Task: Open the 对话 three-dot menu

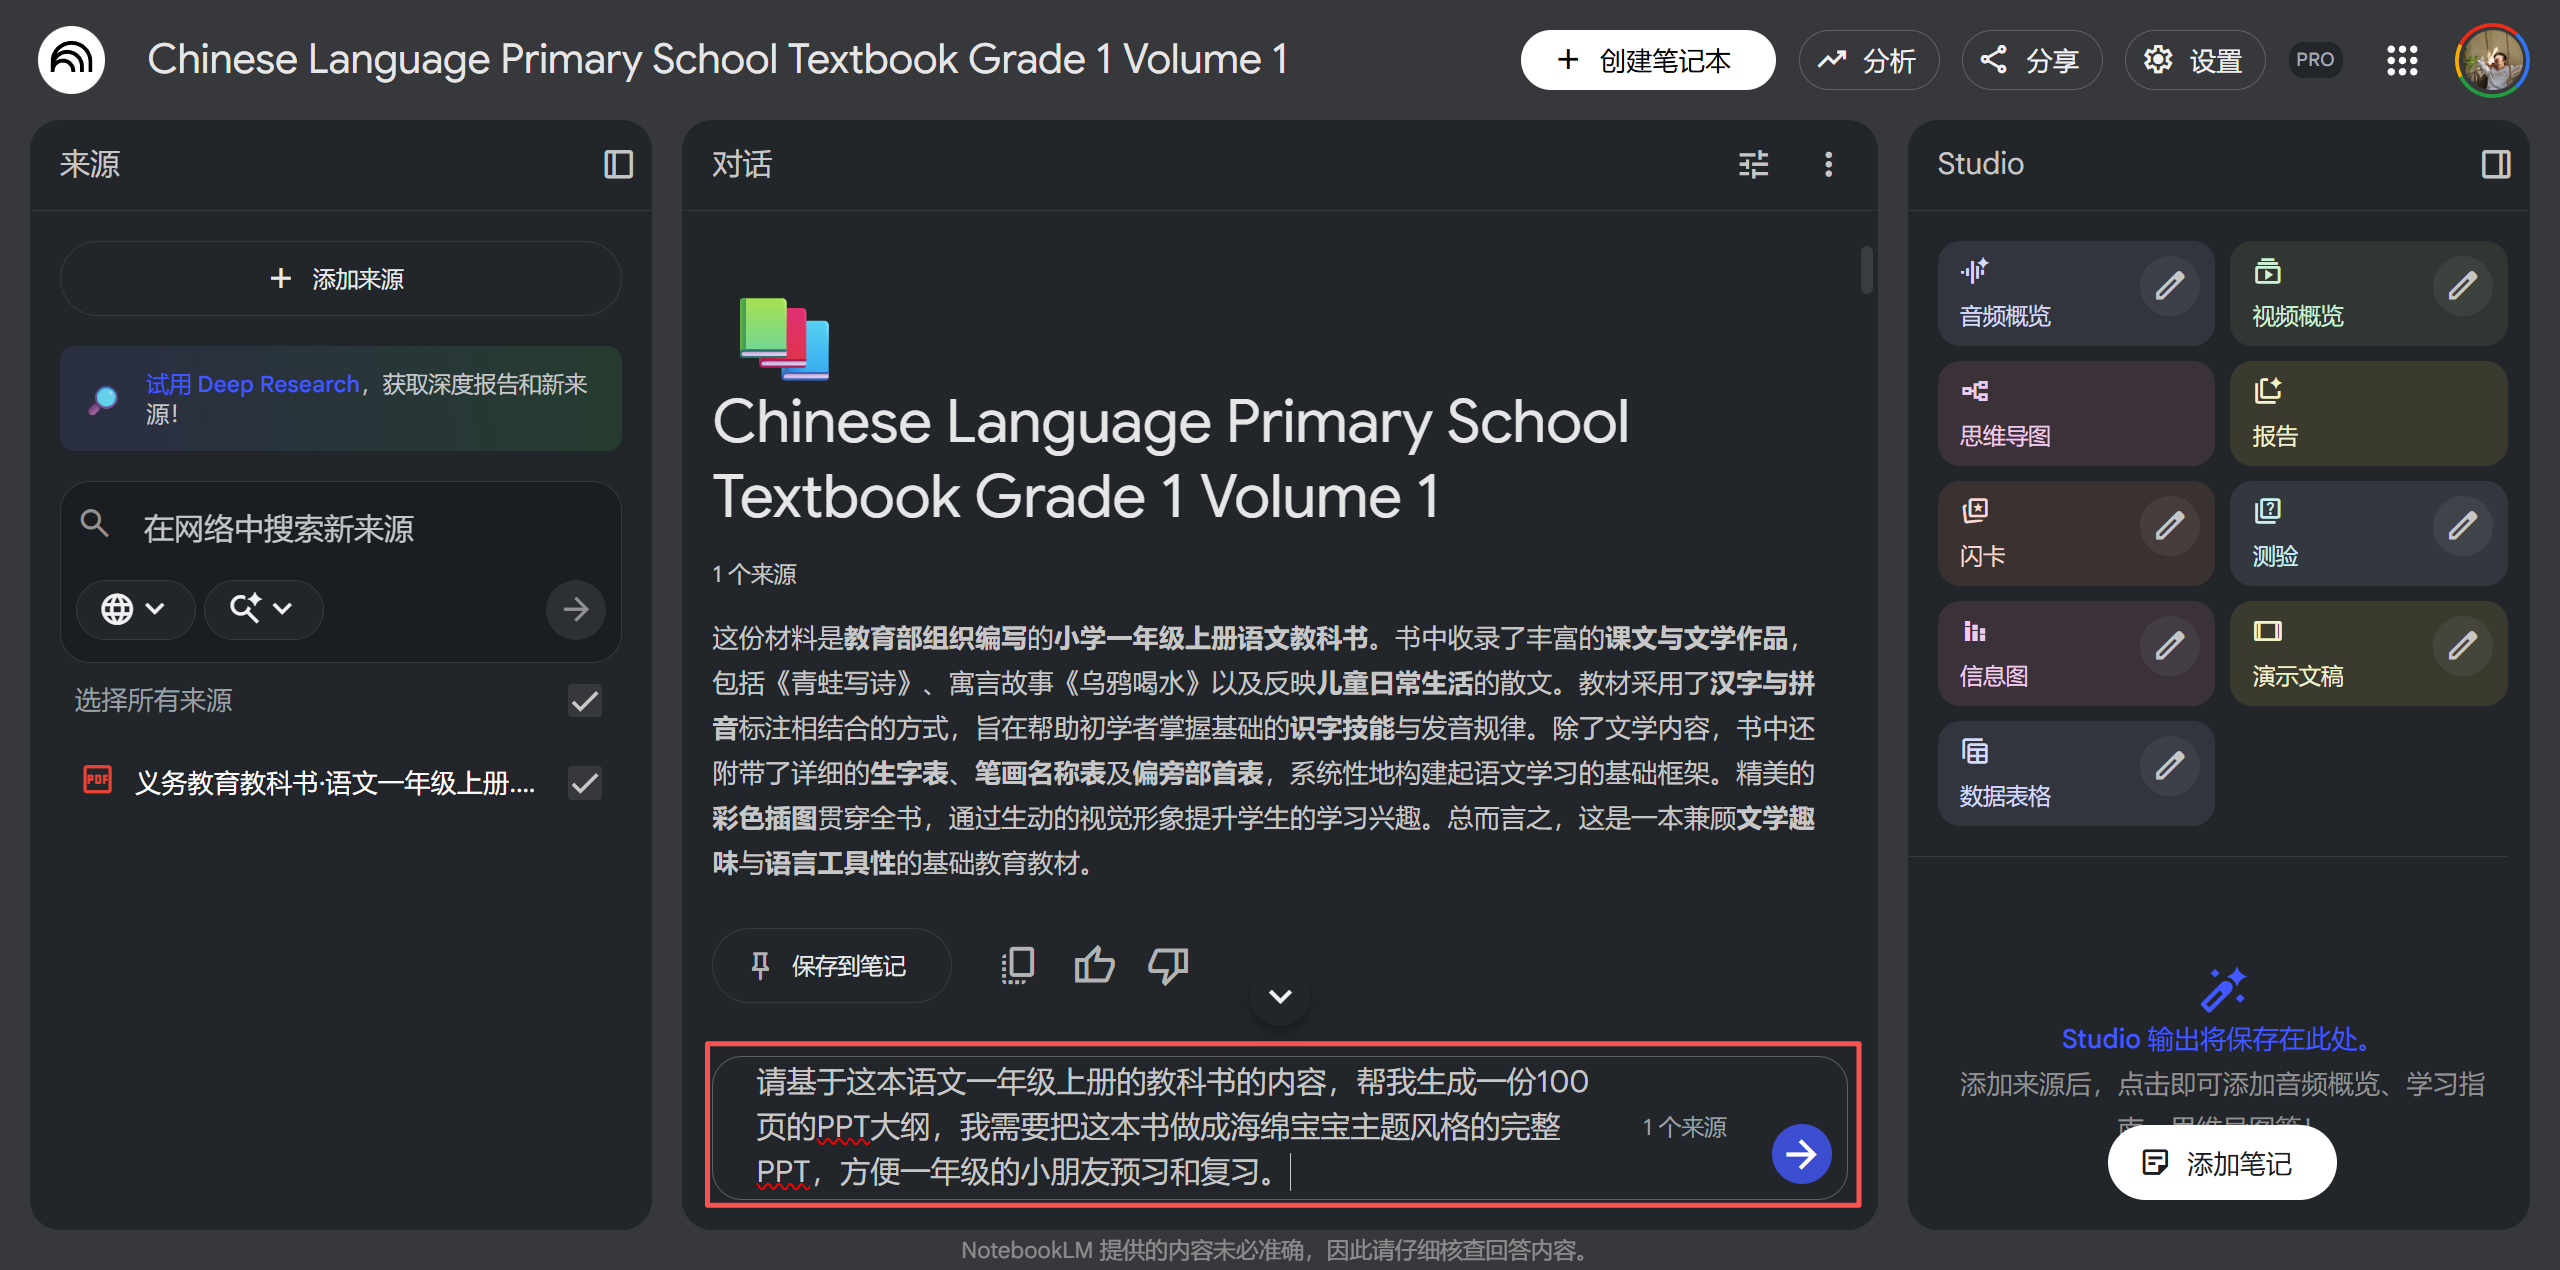Action: click(x=1828, y=164)
